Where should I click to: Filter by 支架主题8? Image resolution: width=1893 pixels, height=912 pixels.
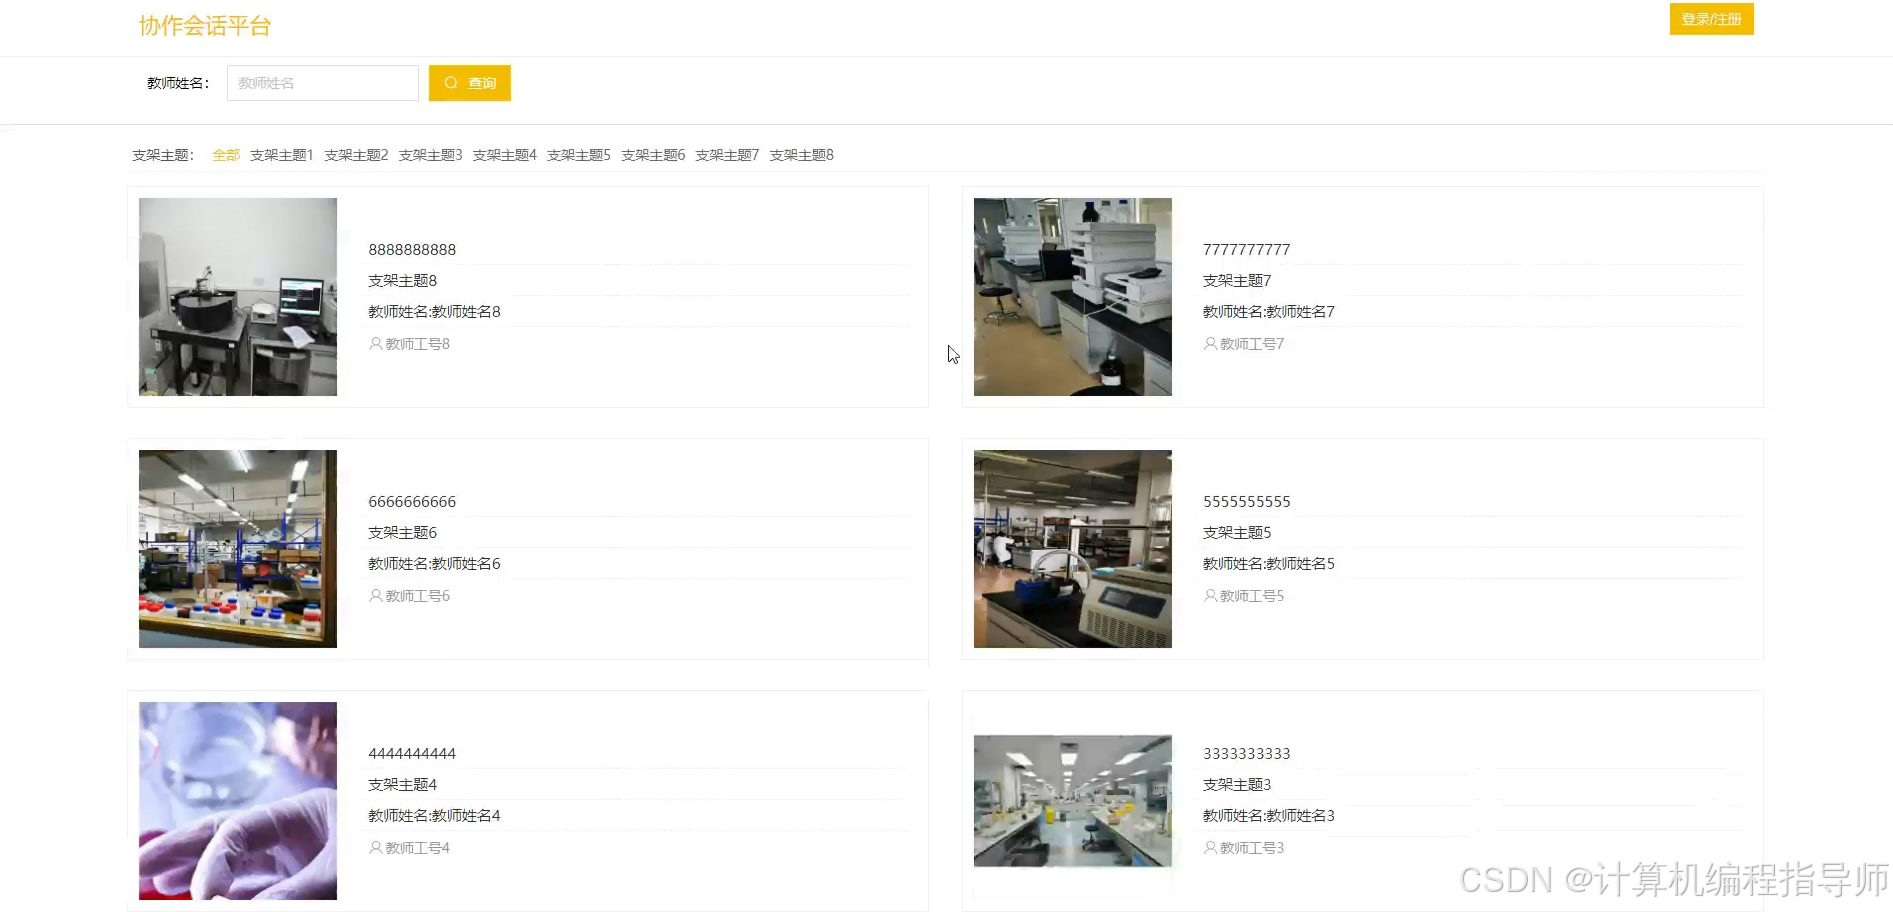coord(801,155)
